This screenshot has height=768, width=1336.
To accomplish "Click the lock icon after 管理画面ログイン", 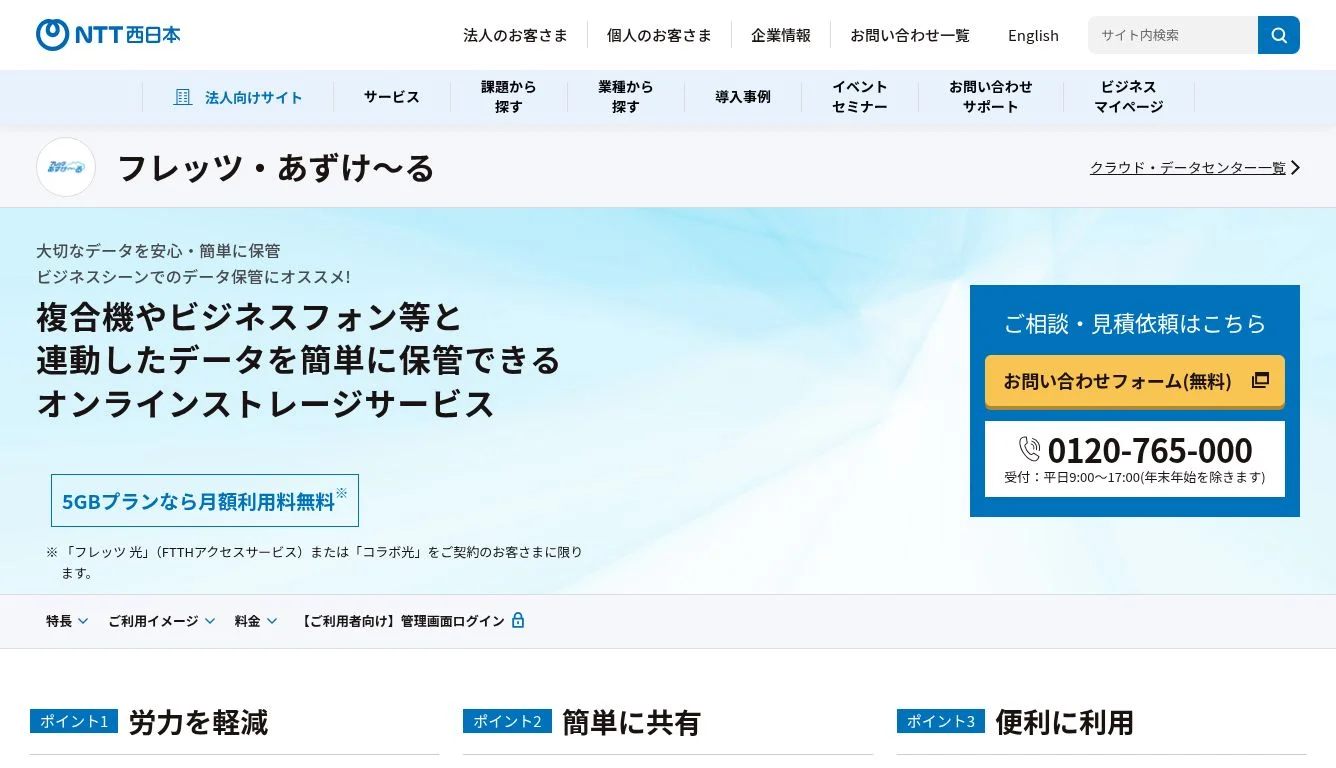I will click(518, 620).
